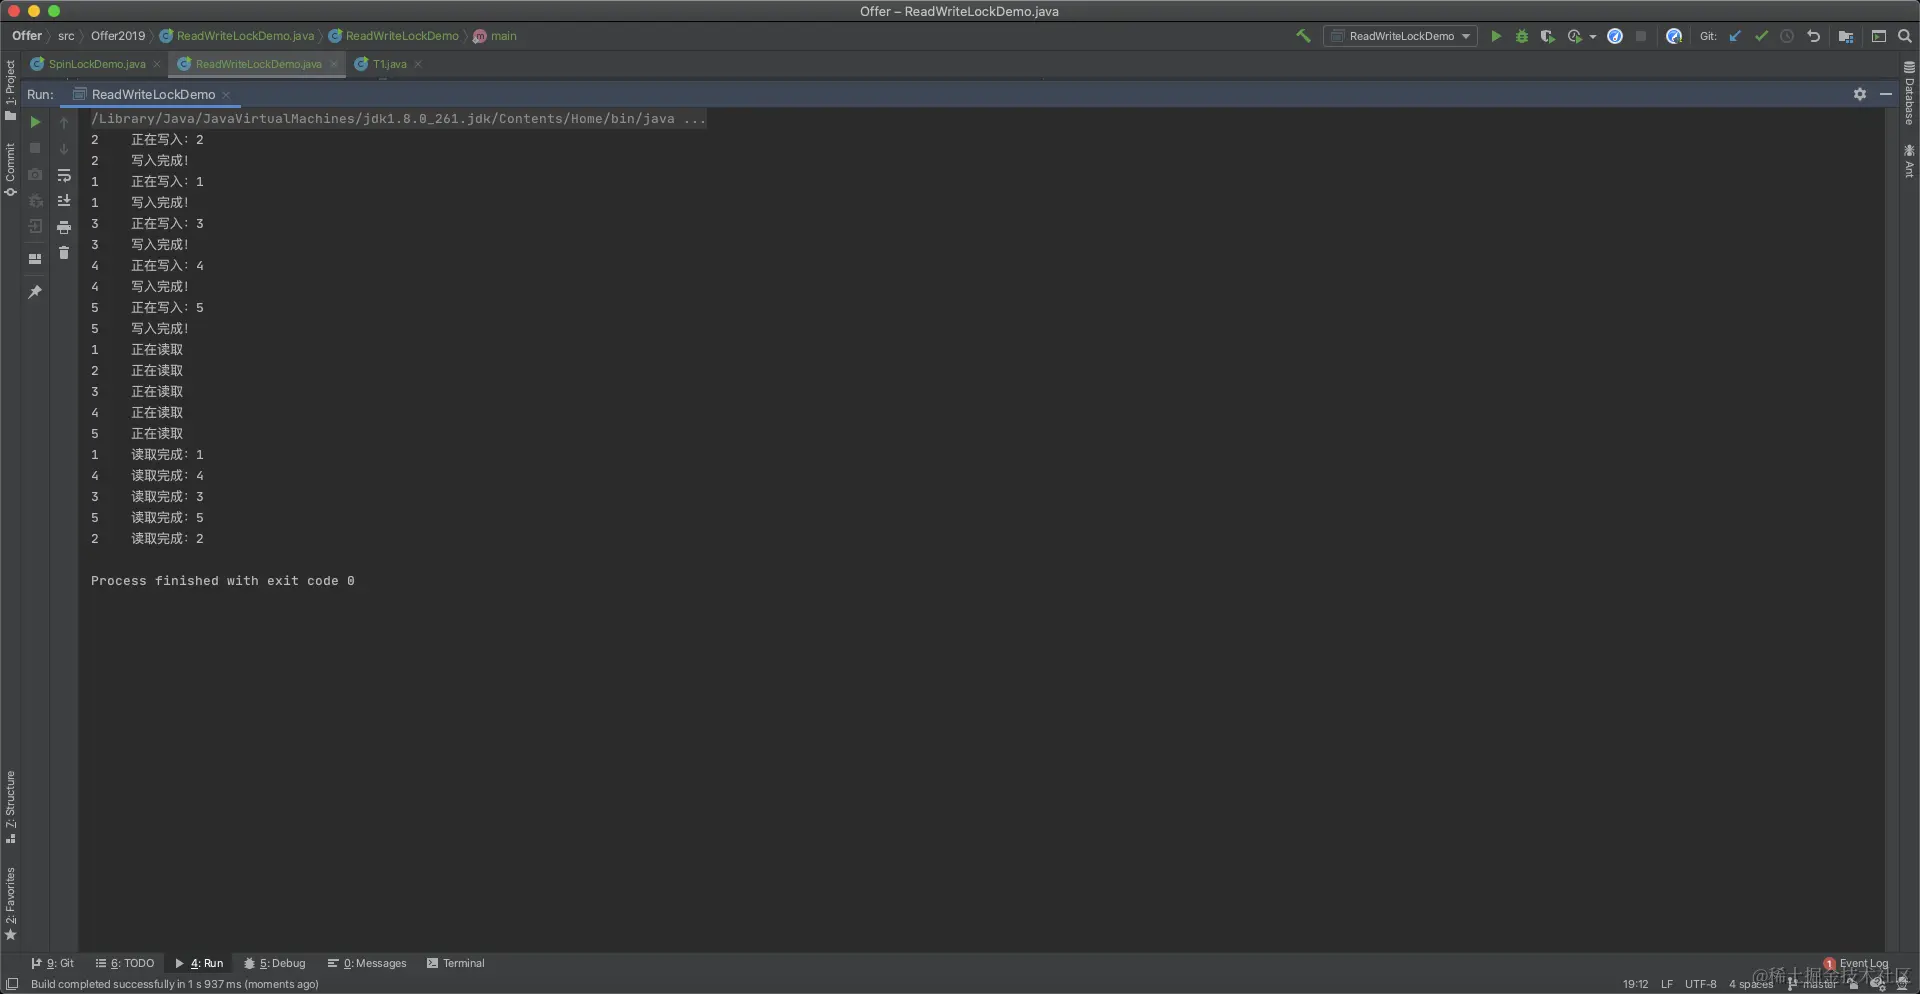Open the Git tool window tab

tap(52, 963)
